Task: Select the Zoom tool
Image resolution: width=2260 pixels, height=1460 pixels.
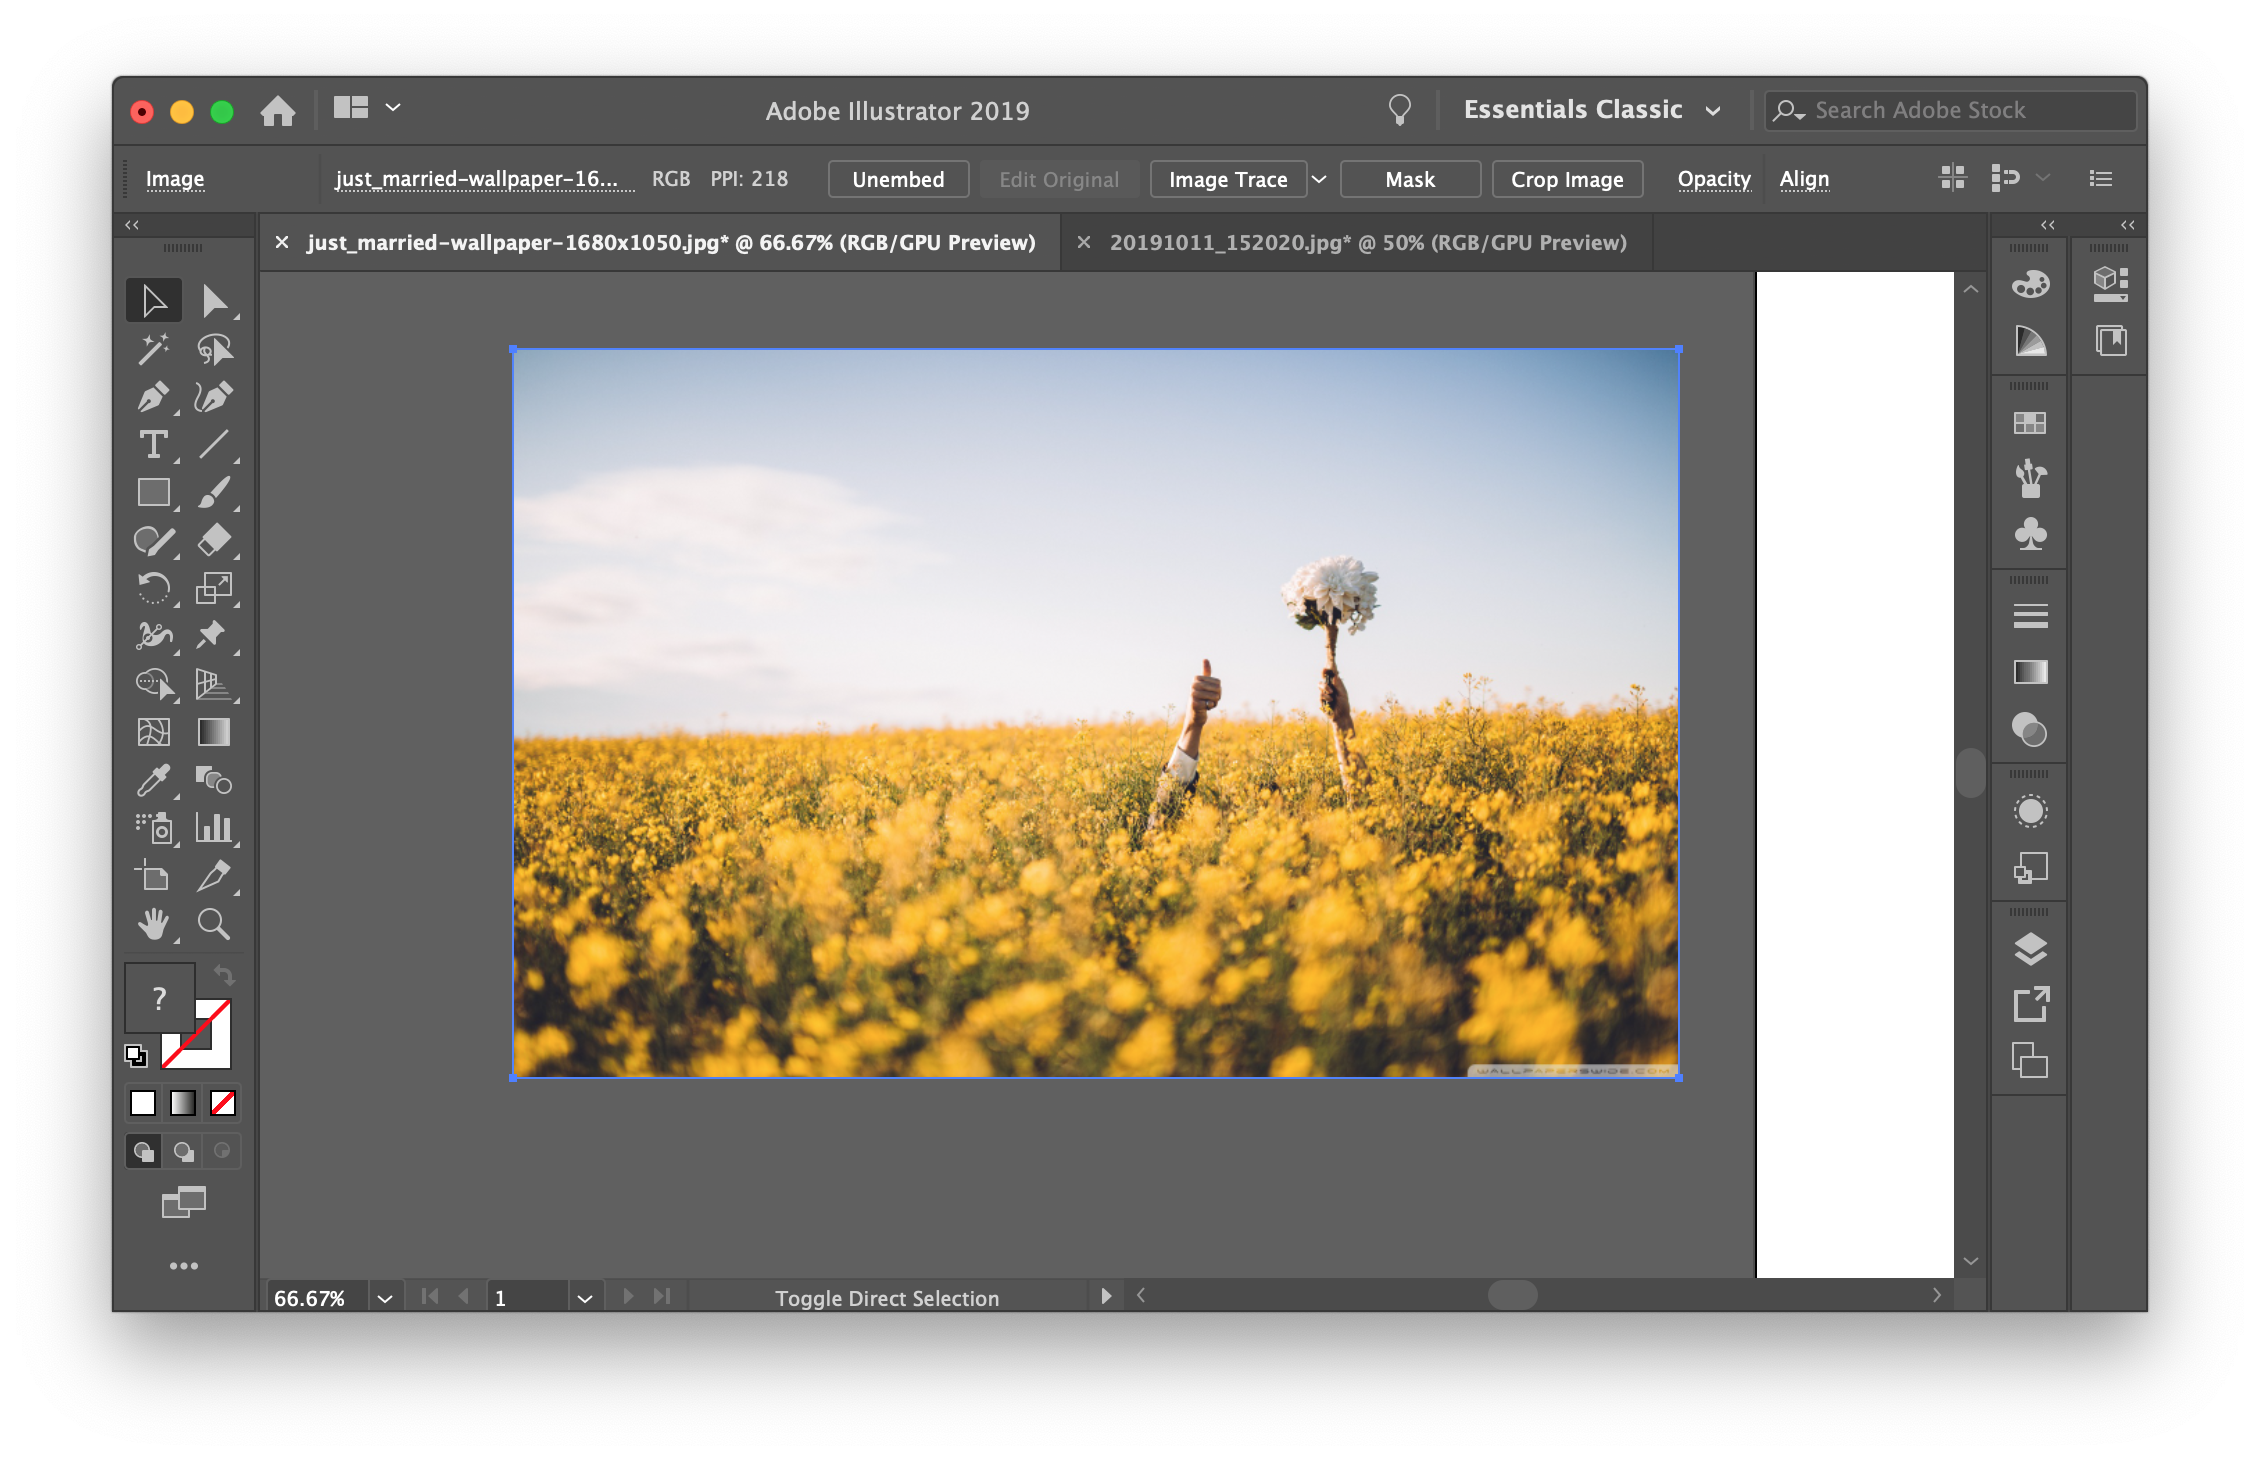Action: (213, 924)
